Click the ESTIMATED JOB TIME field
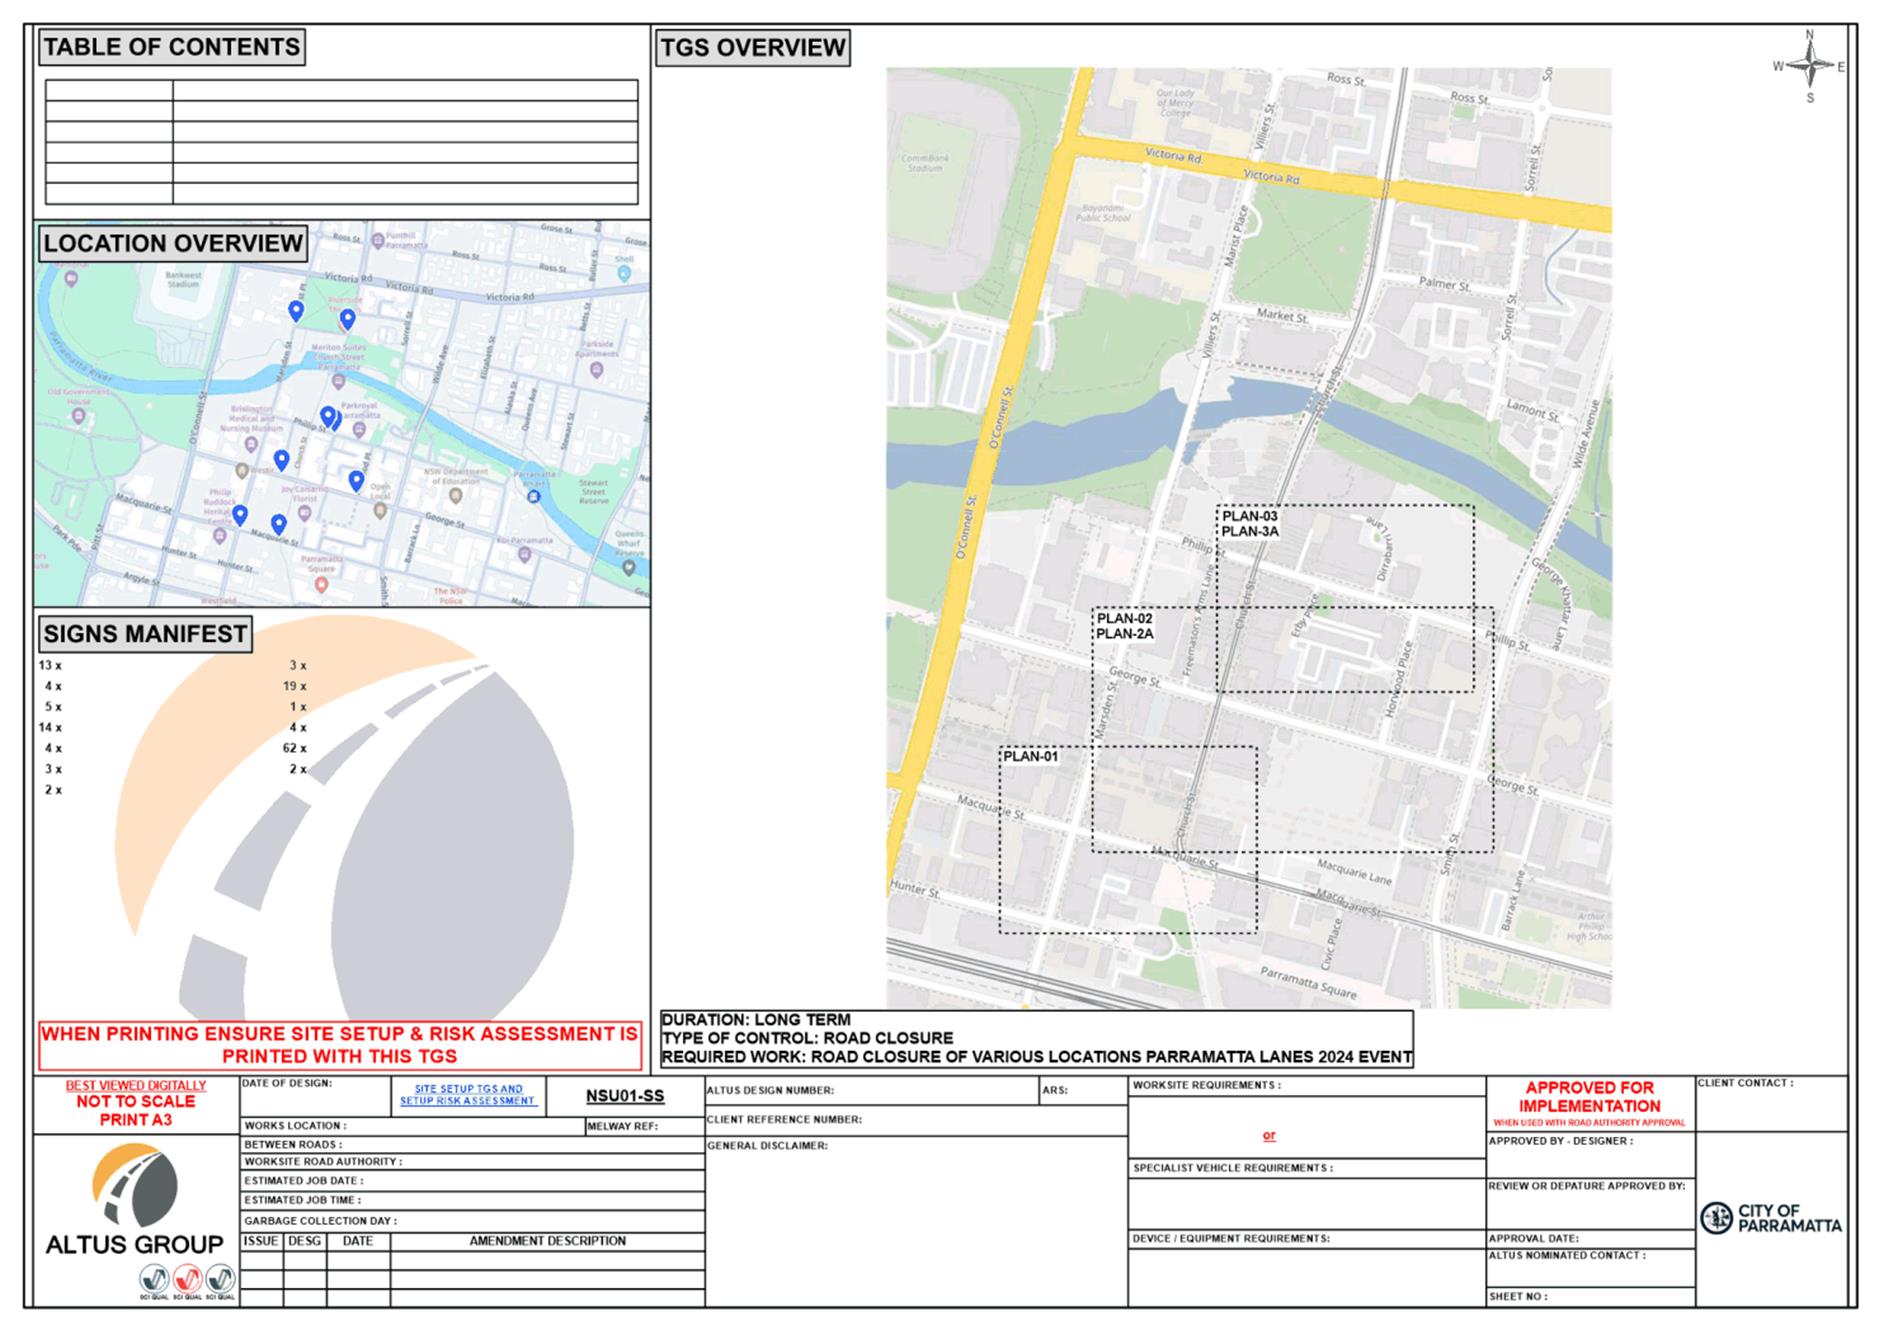 (x=472, y=1200)
